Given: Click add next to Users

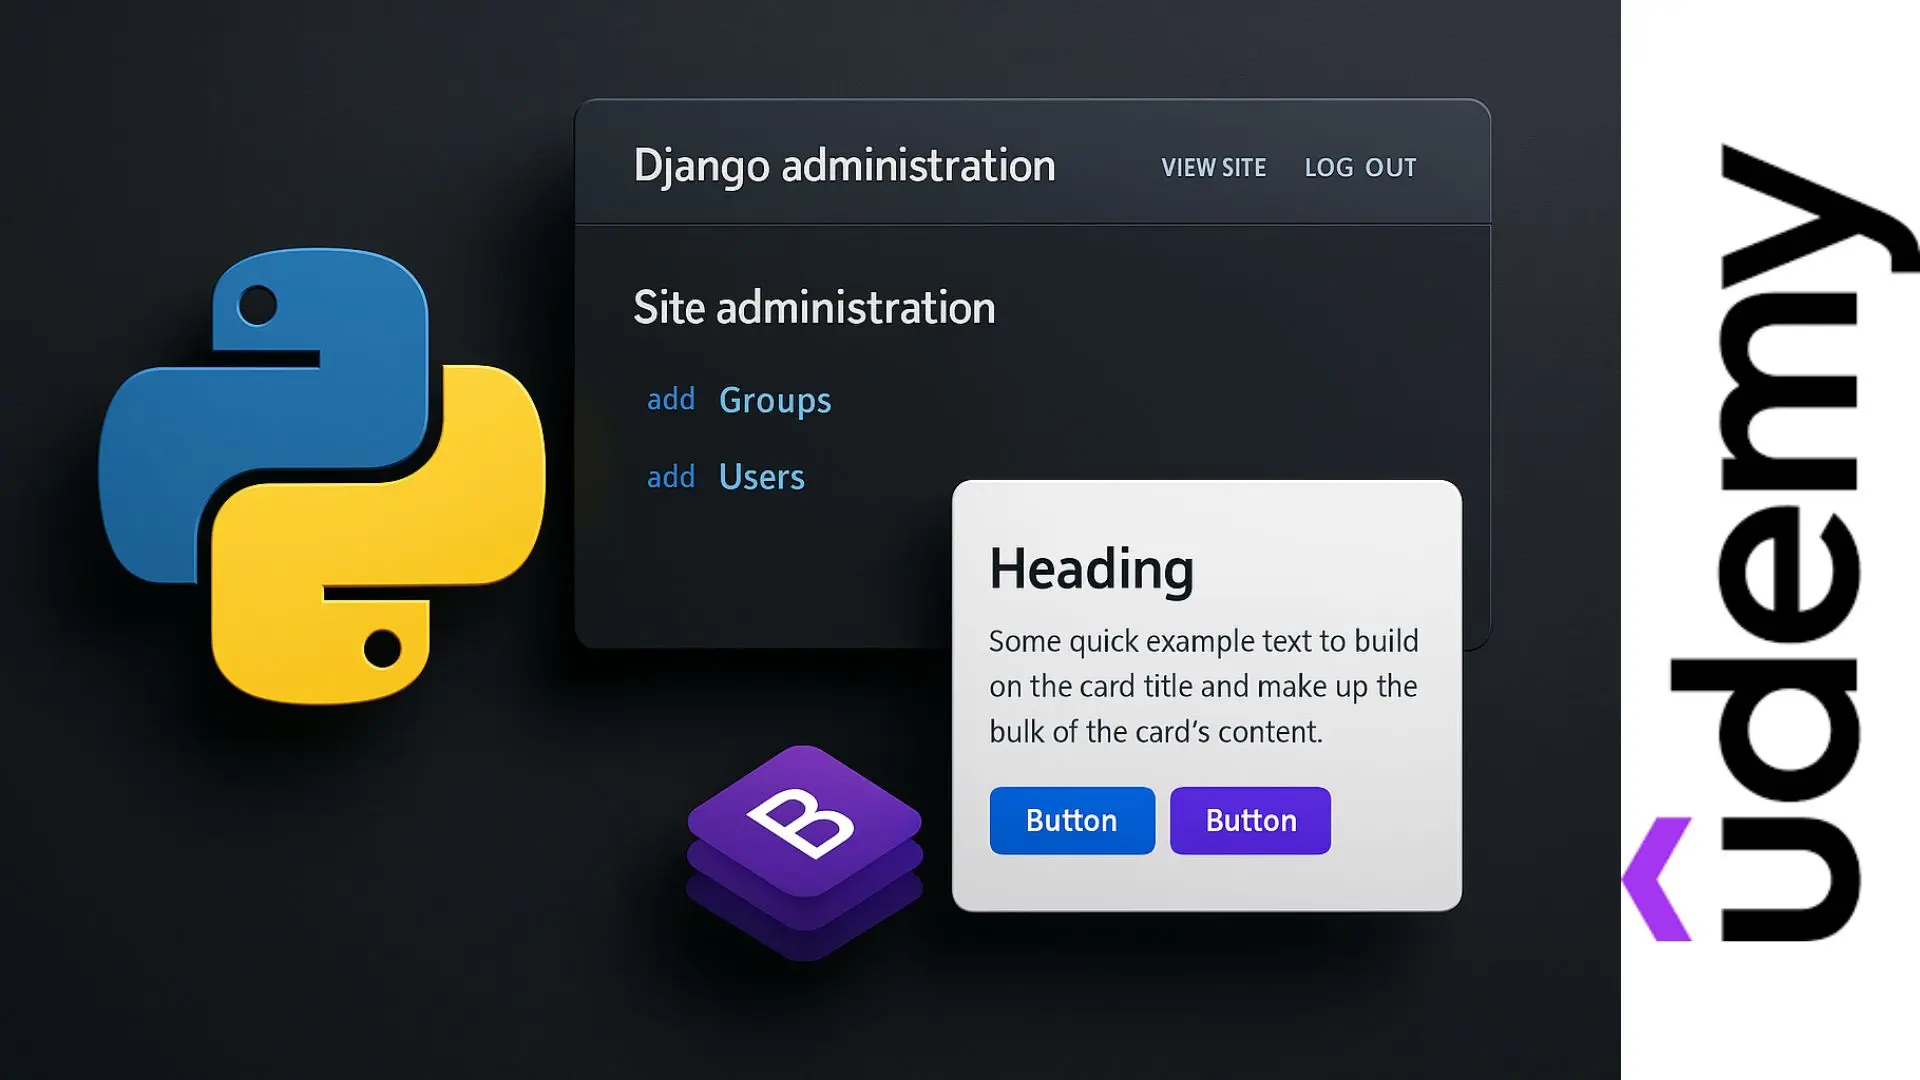Looking at the screenshot, I should [x=670, y=477].
